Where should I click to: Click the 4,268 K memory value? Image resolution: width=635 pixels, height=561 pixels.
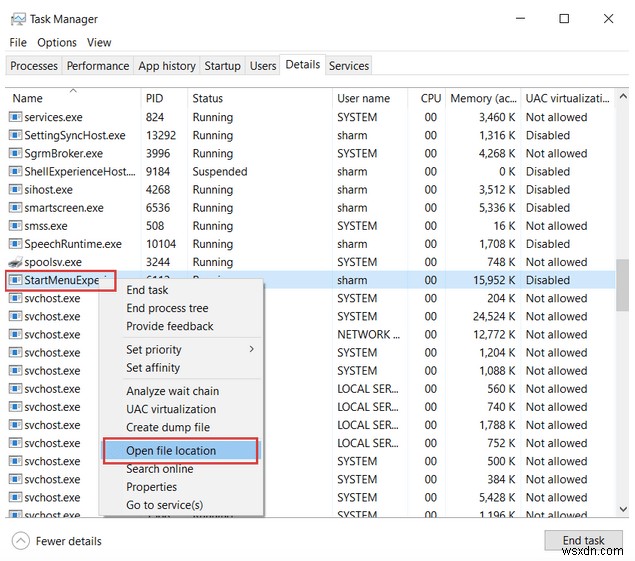coord(497,154)
